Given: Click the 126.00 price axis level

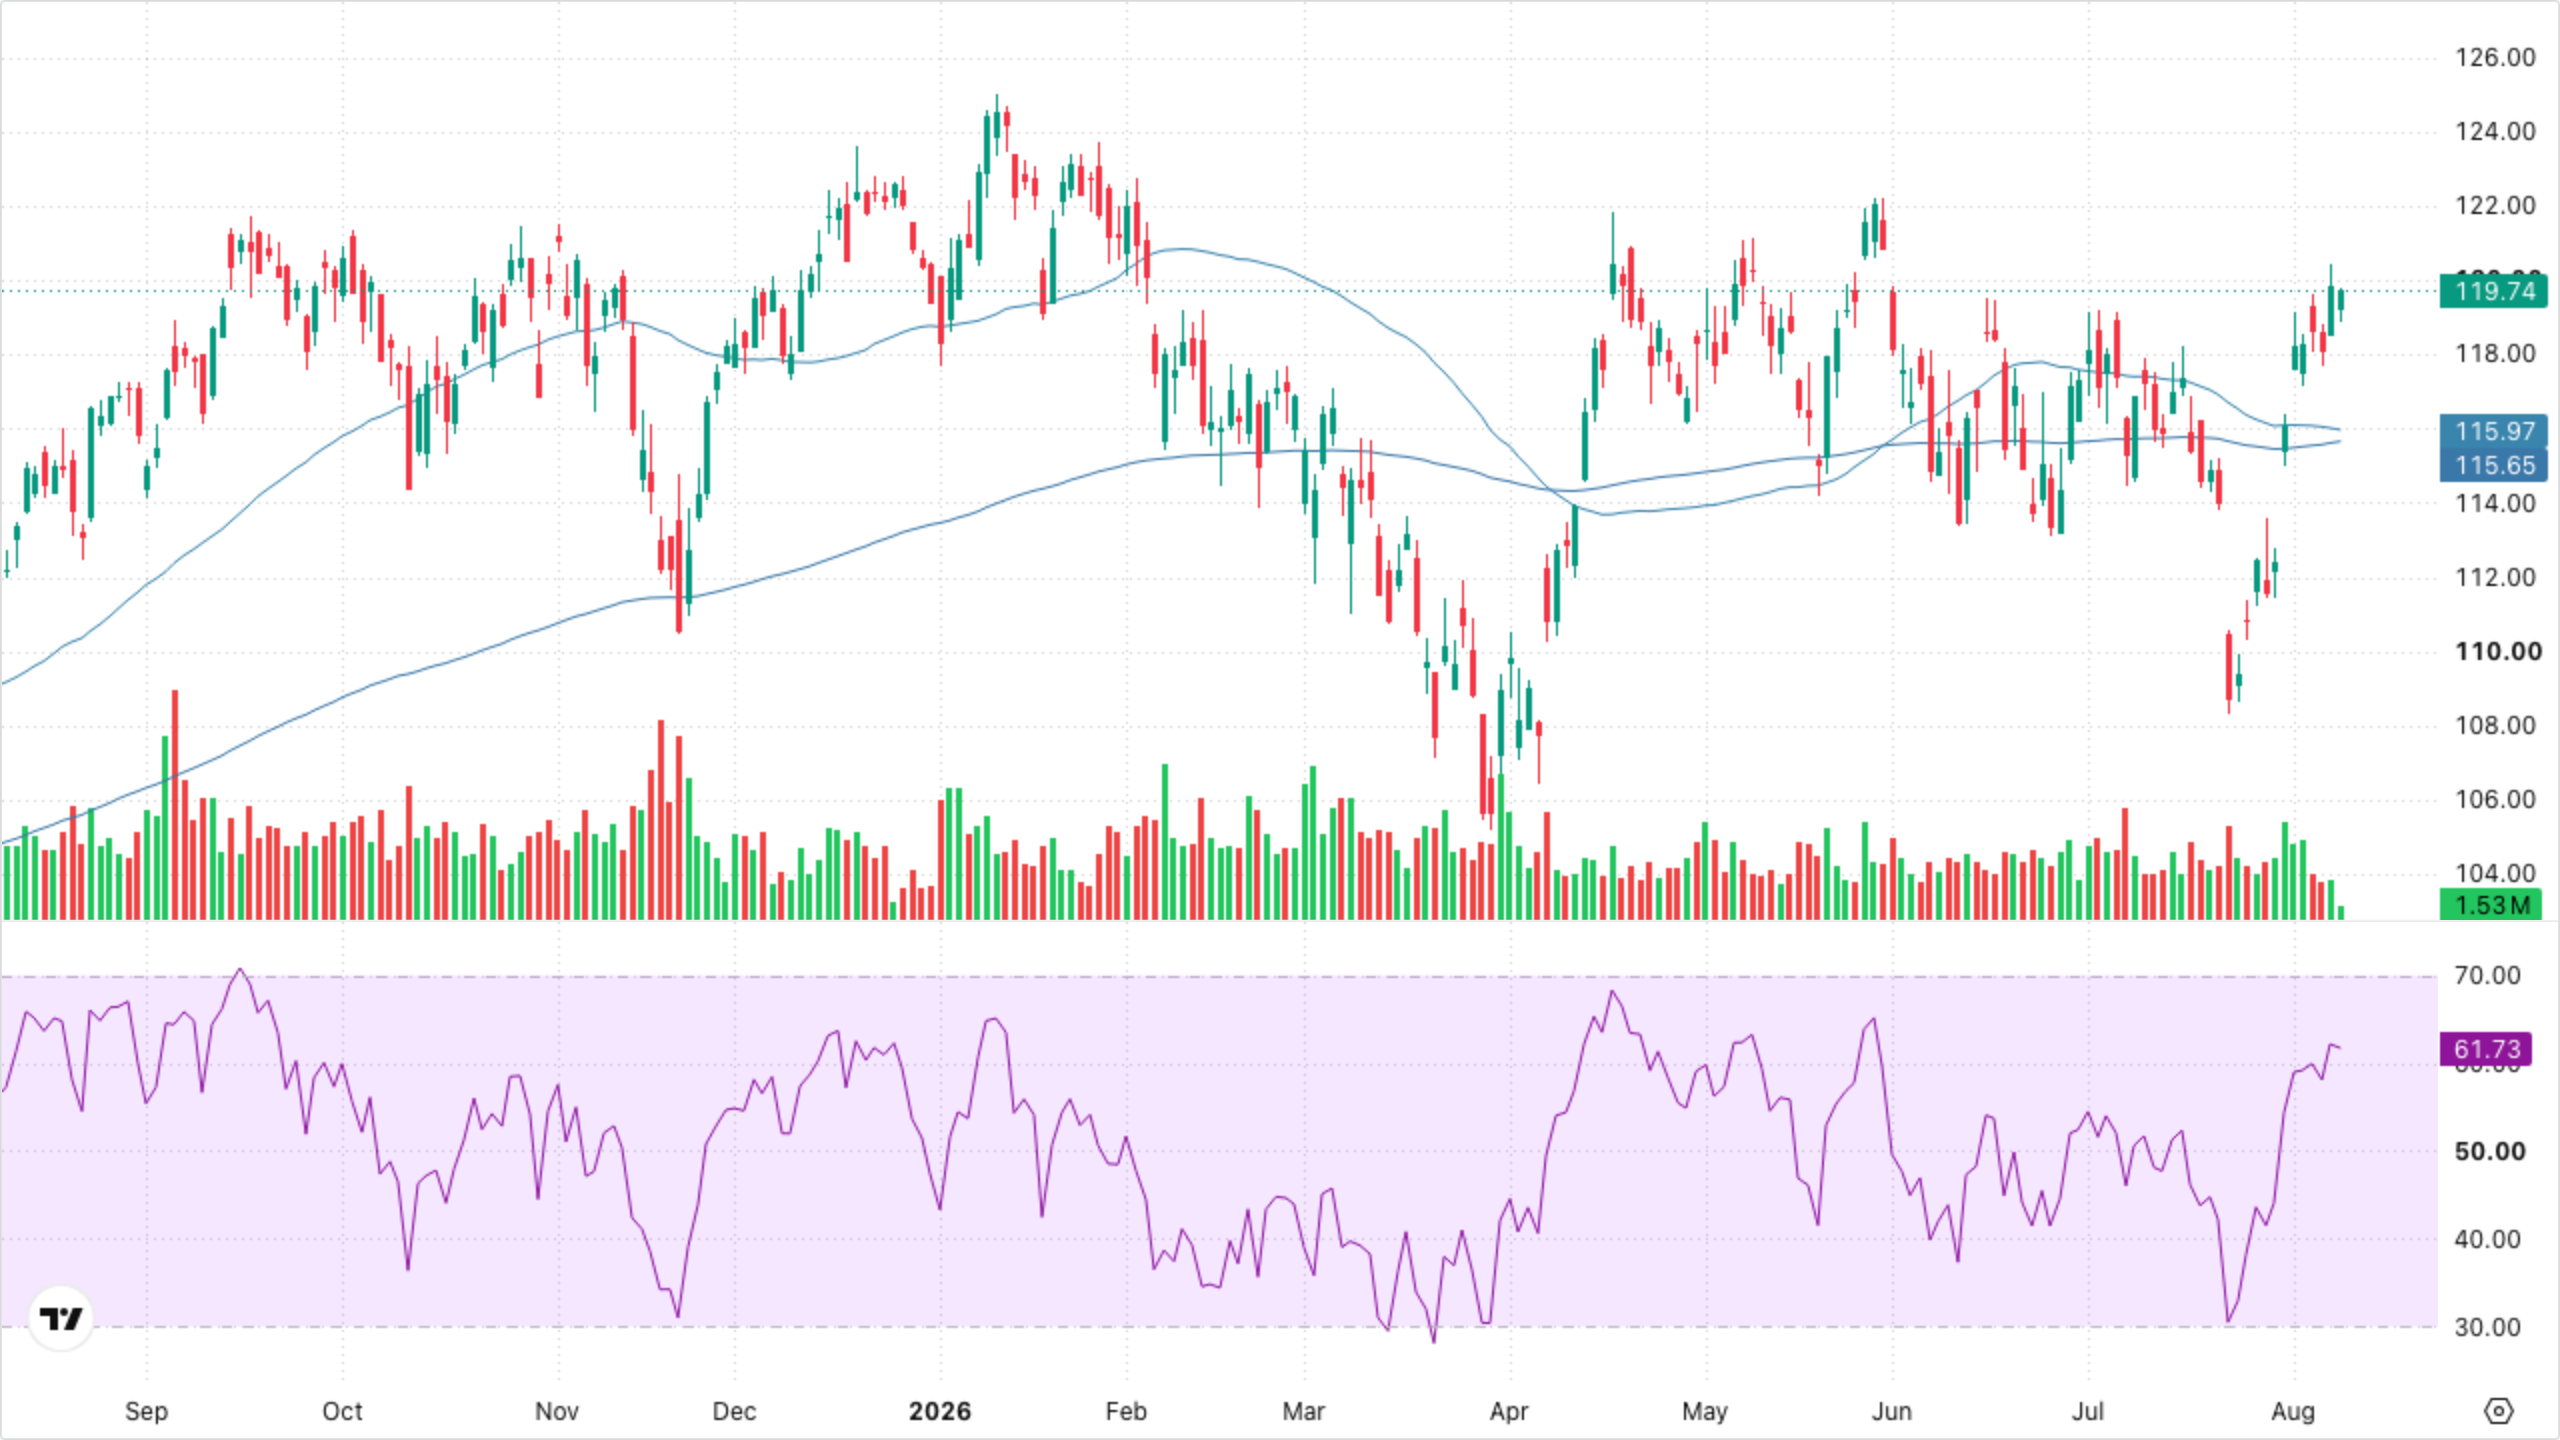Looking at the screenshot, I should pyautogui.click(x=2495, y=57).
